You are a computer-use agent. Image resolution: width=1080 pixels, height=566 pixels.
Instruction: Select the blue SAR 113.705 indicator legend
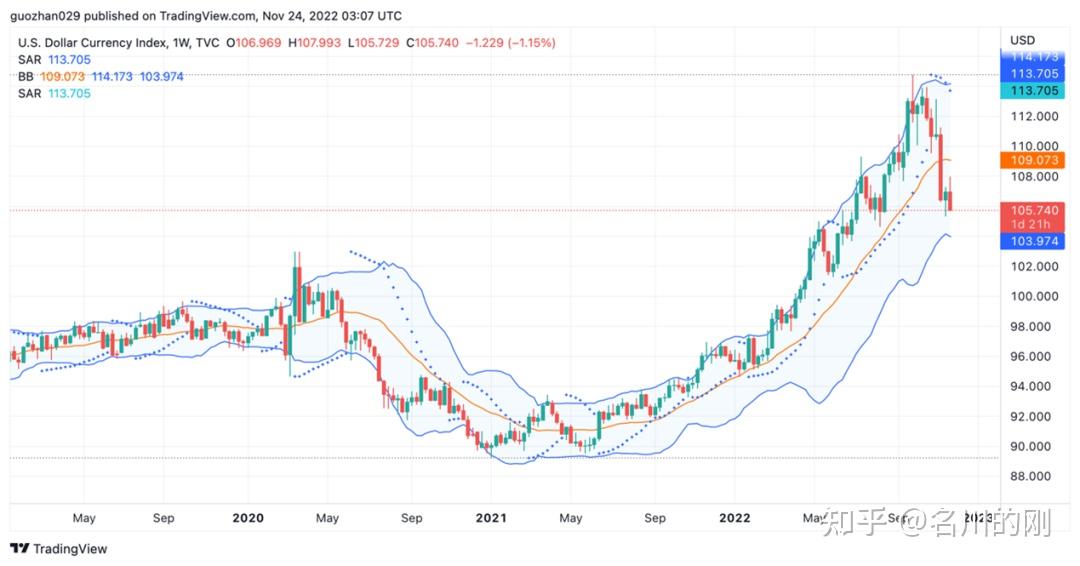tap(54, 60)
